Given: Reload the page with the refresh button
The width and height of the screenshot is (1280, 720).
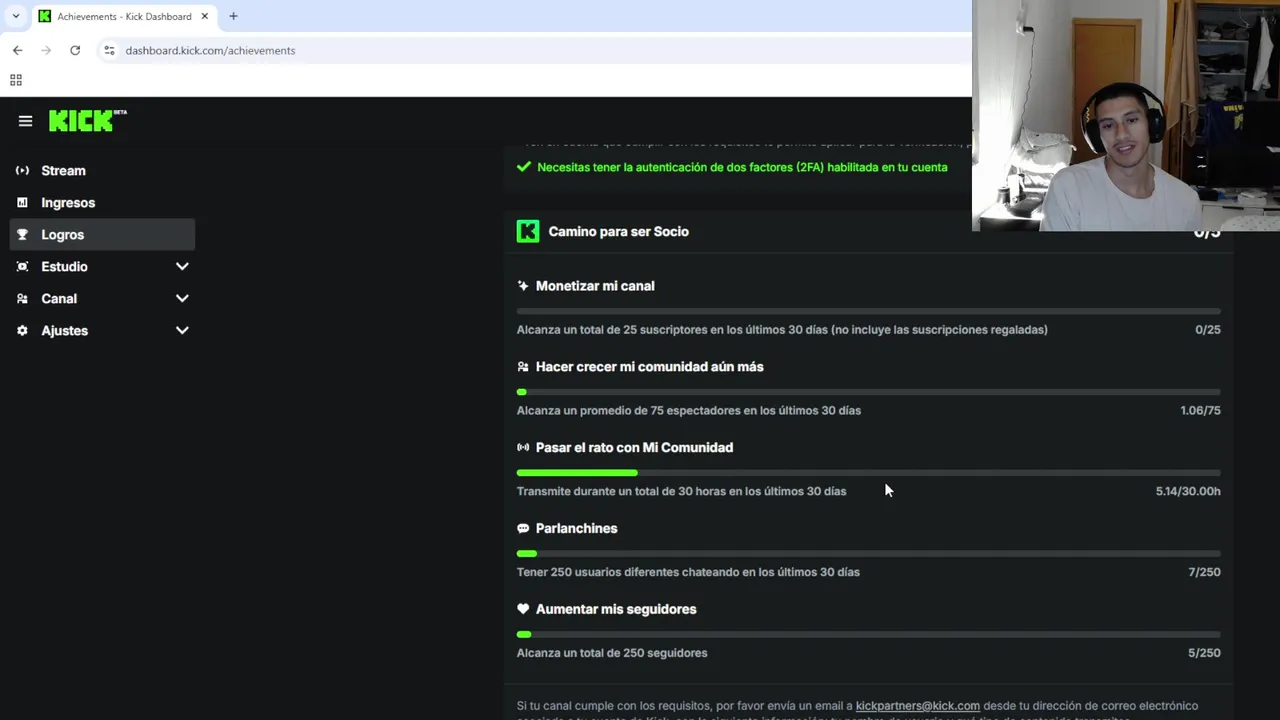Looking at the screenshot, I should pyautogui.click(x=75, y=50).
